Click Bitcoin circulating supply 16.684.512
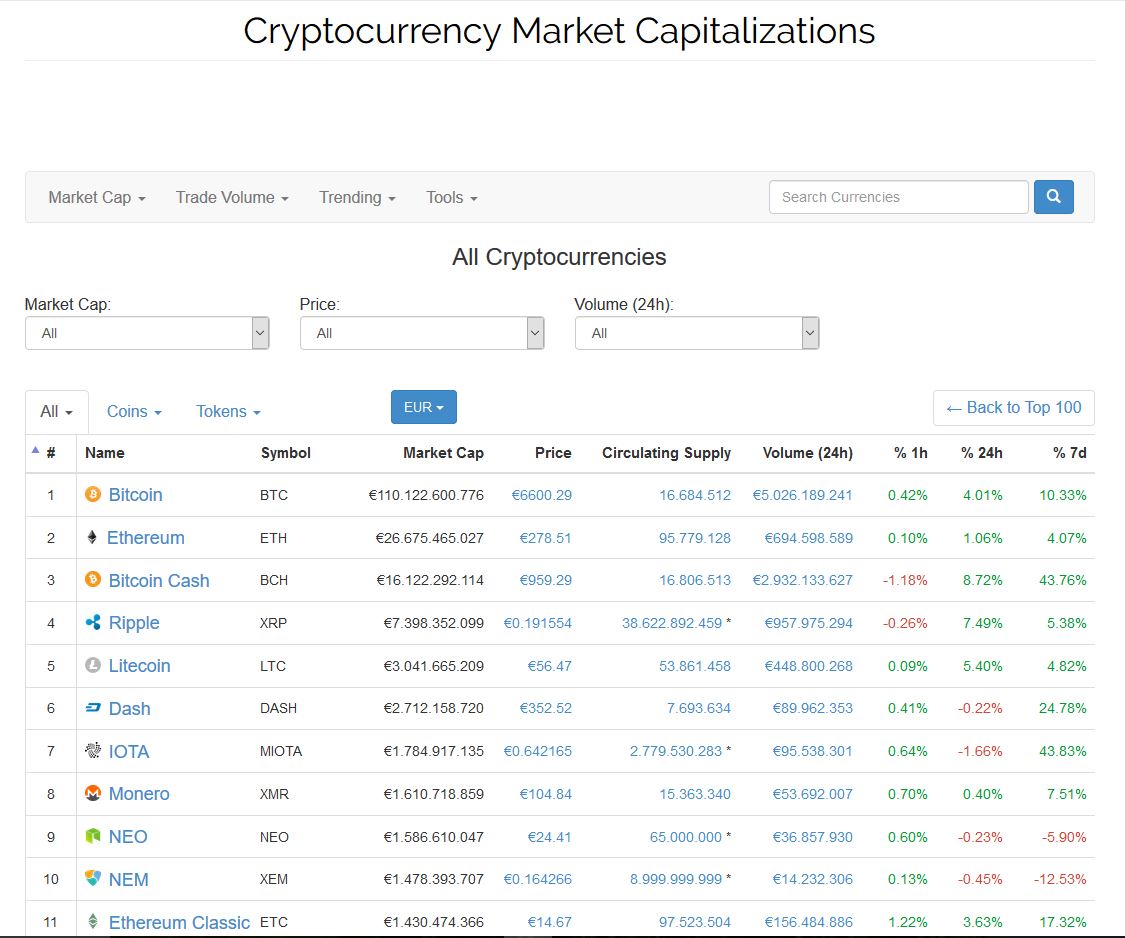 [x=695, y=494]
